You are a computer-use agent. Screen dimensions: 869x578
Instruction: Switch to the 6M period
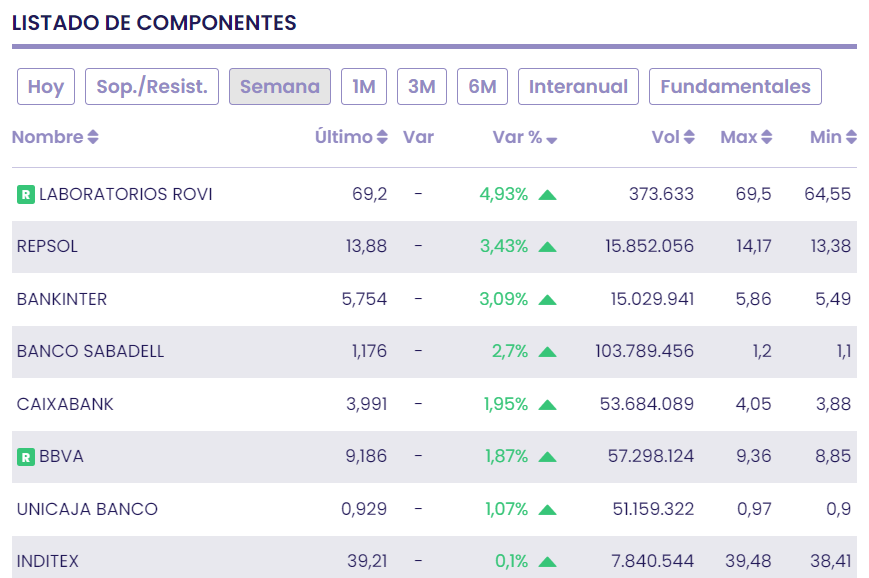[483, 87]
